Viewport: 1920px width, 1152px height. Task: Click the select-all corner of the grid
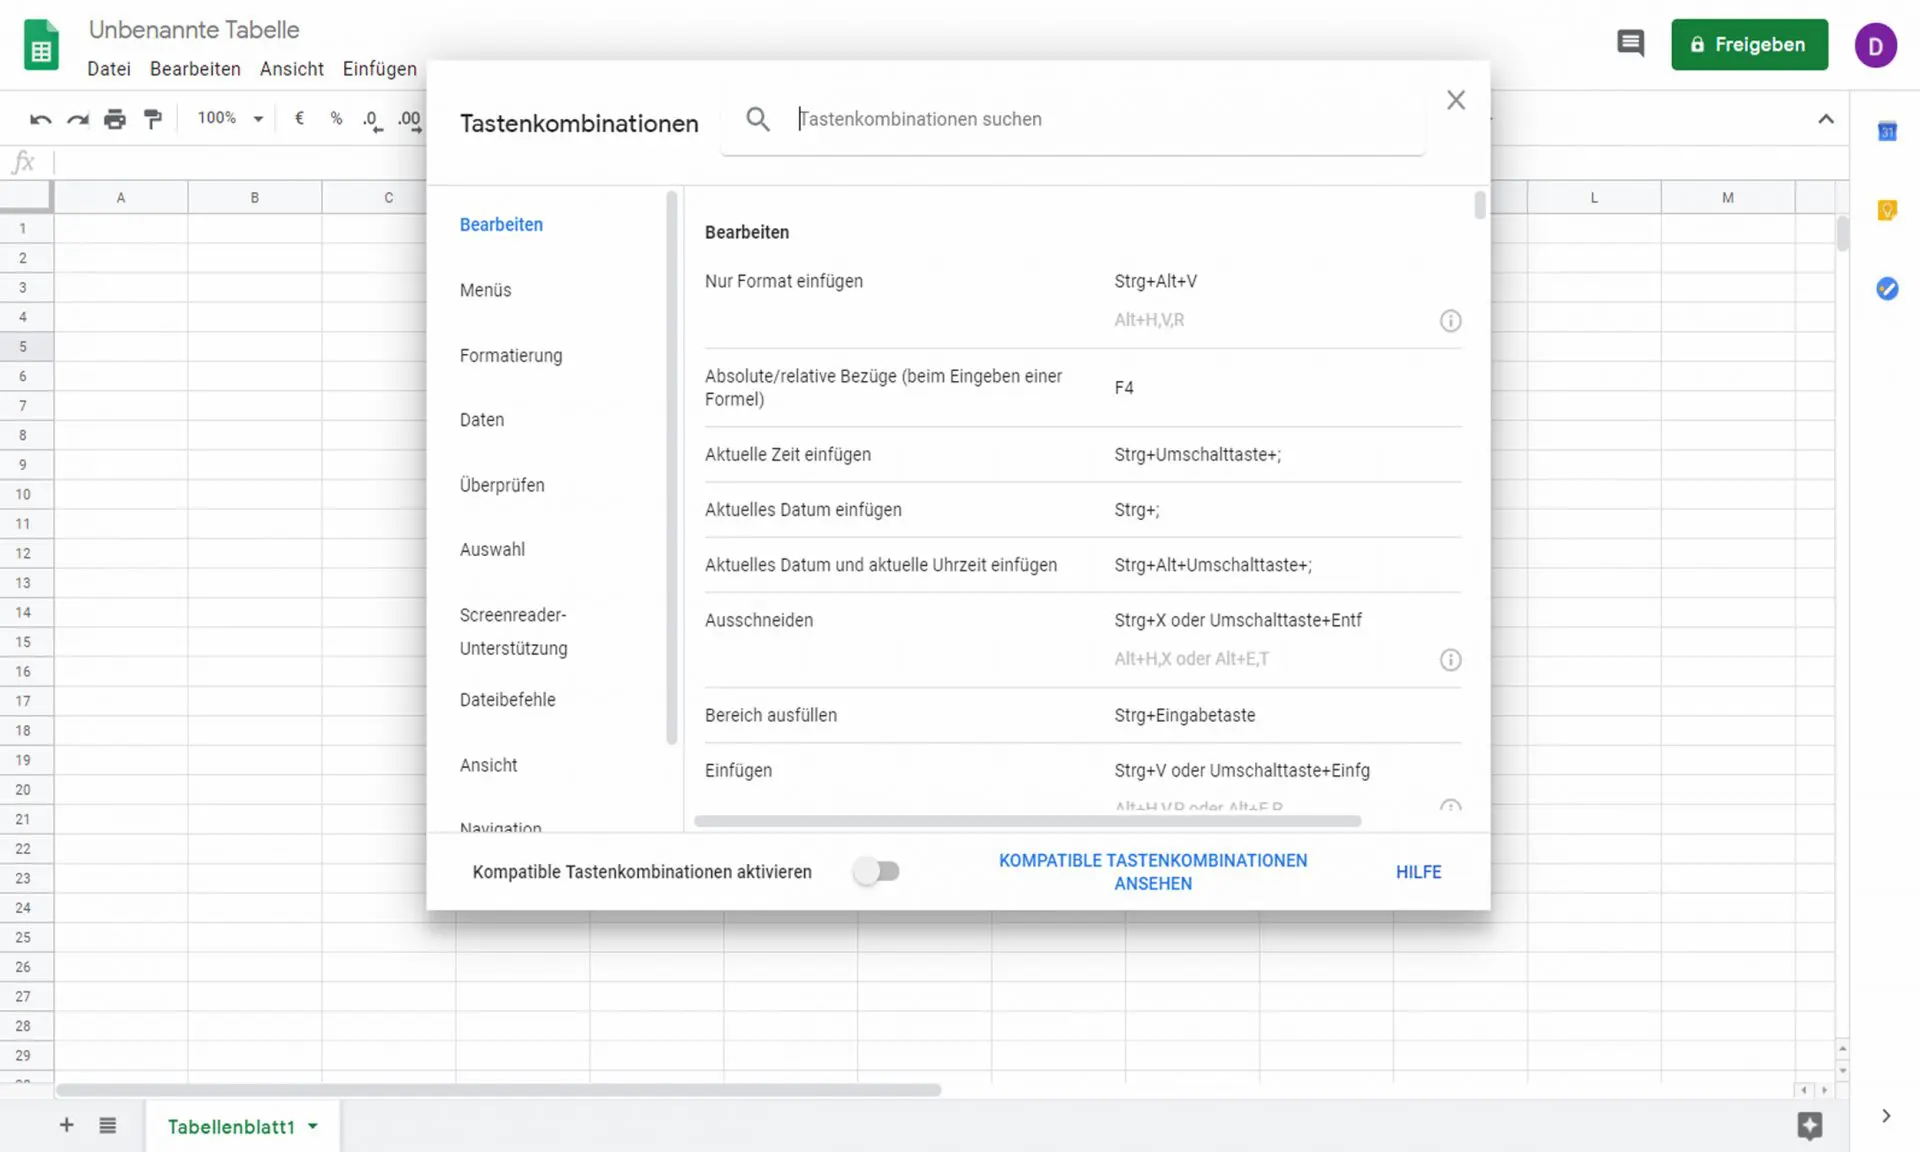point(25,196)
